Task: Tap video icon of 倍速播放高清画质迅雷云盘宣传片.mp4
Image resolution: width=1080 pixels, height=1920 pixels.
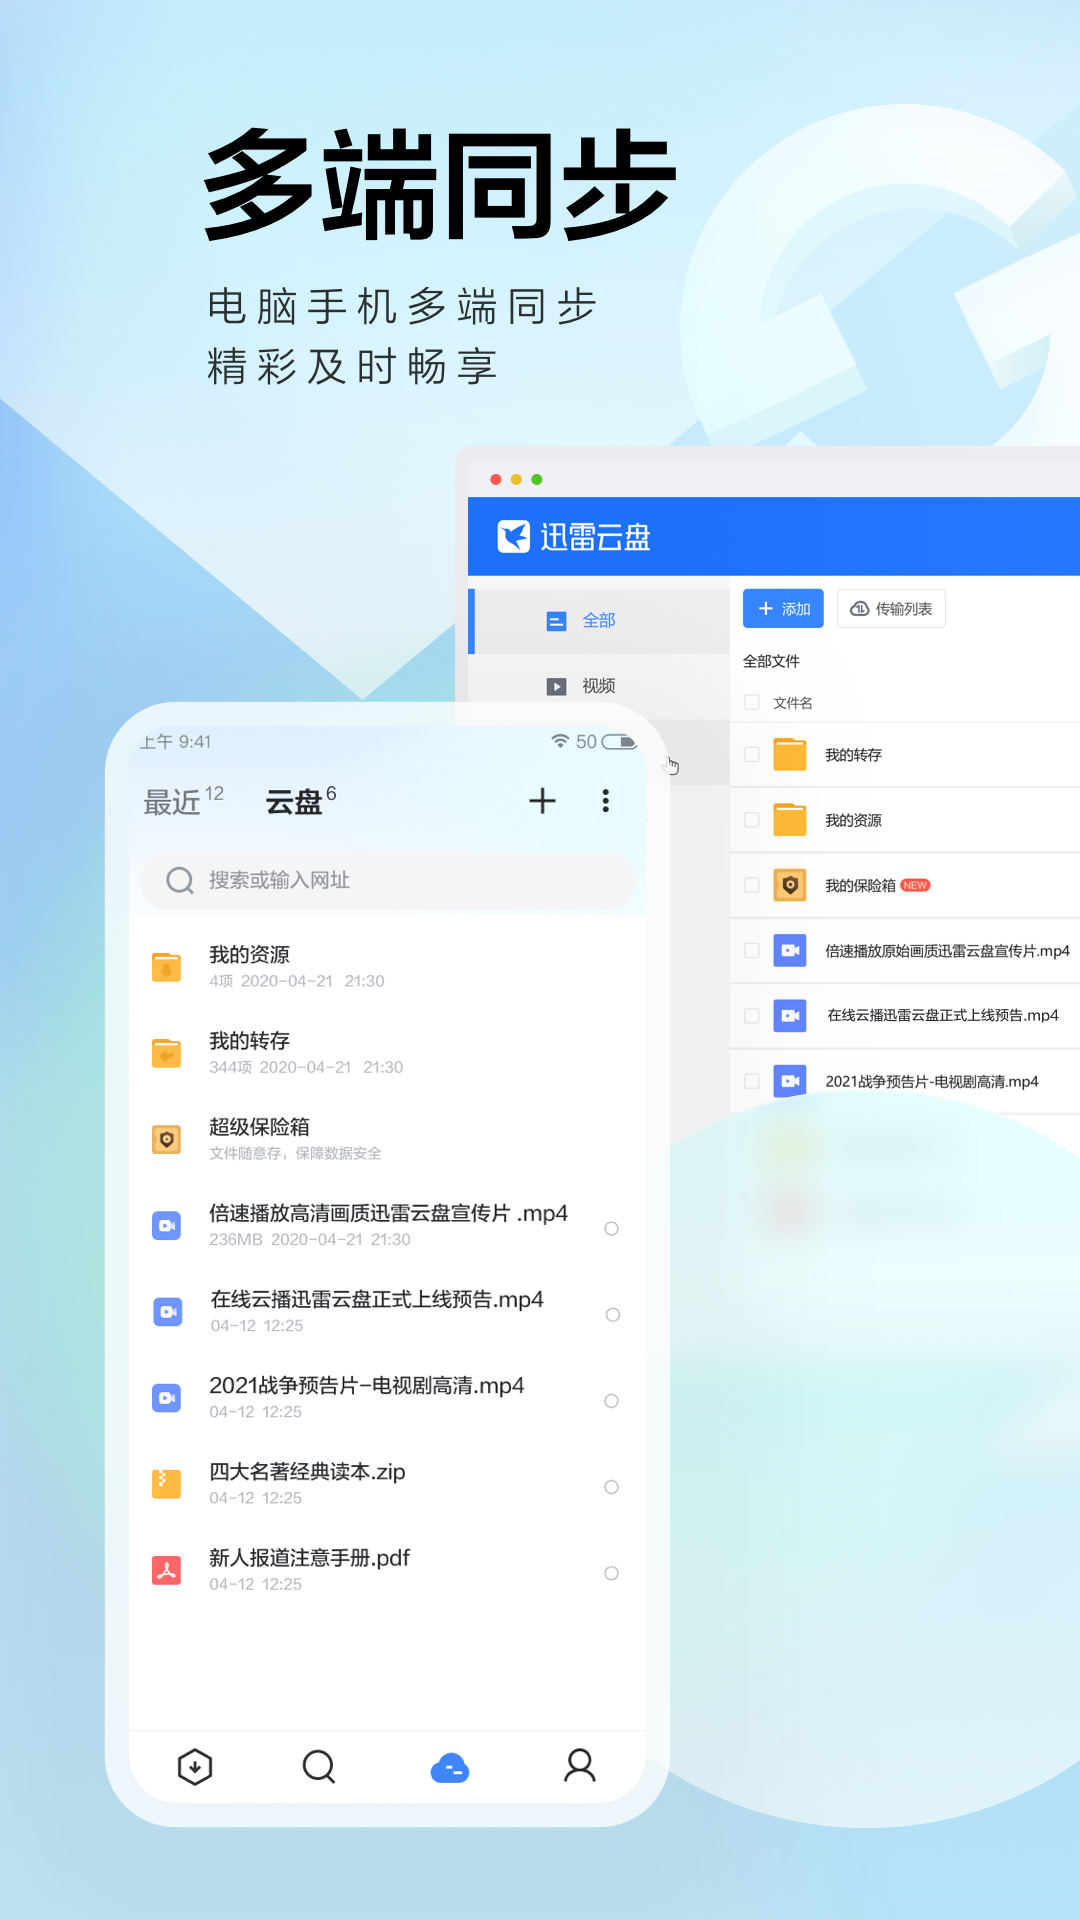Action: pos(166,1225)
